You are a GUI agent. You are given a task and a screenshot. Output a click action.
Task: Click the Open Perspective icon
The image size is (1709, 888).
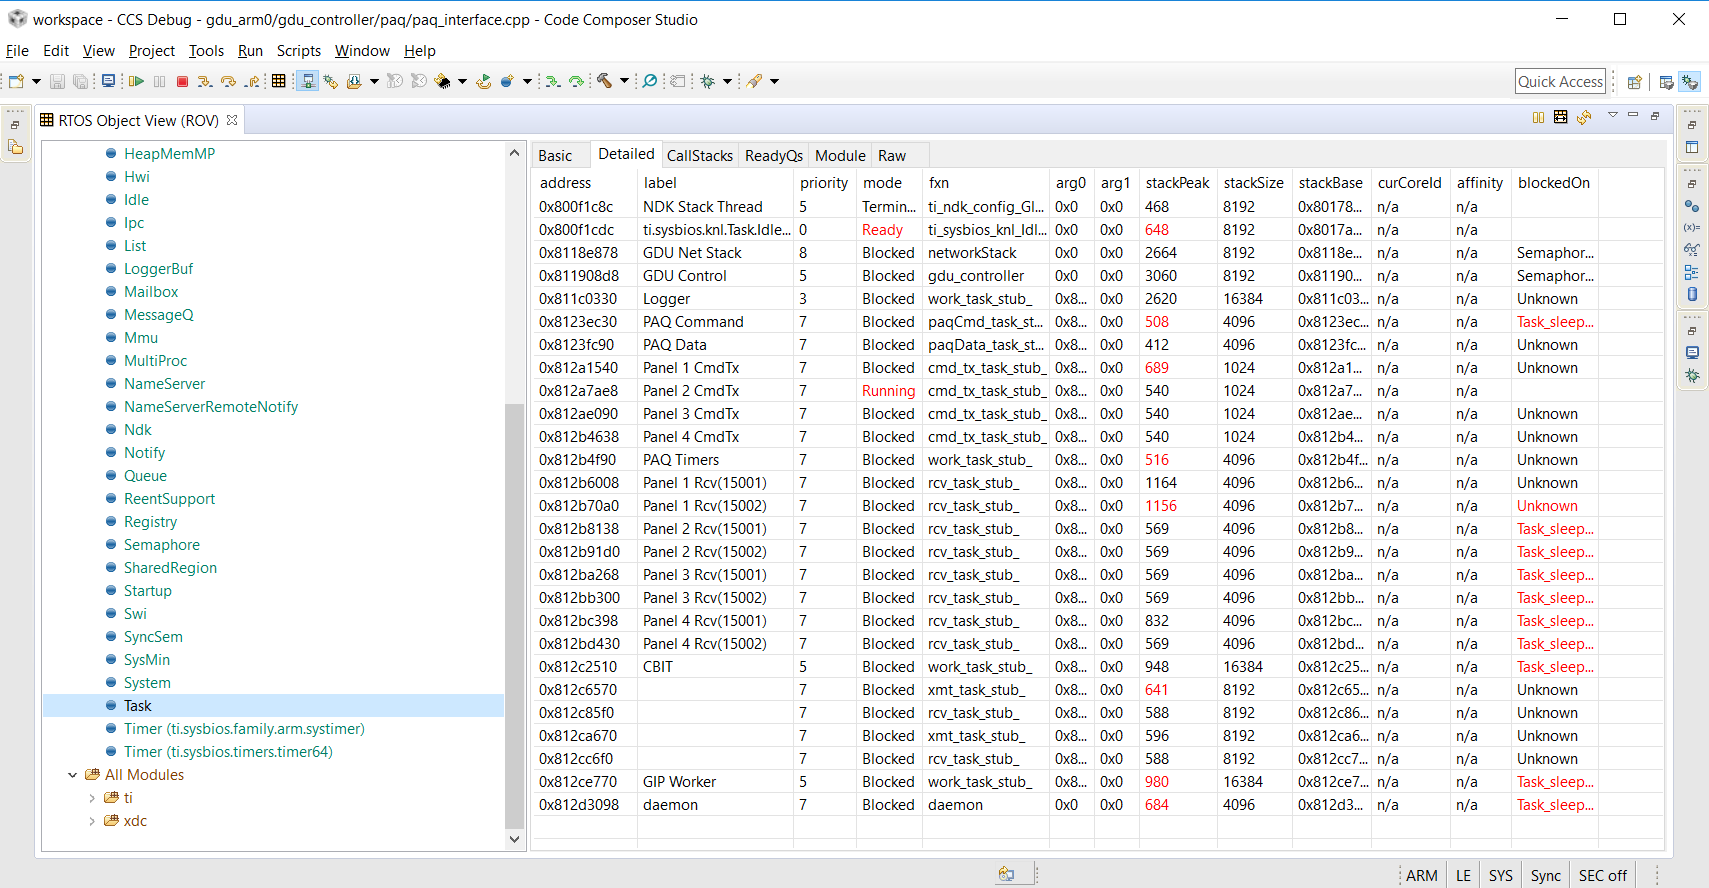(1635, 82)
